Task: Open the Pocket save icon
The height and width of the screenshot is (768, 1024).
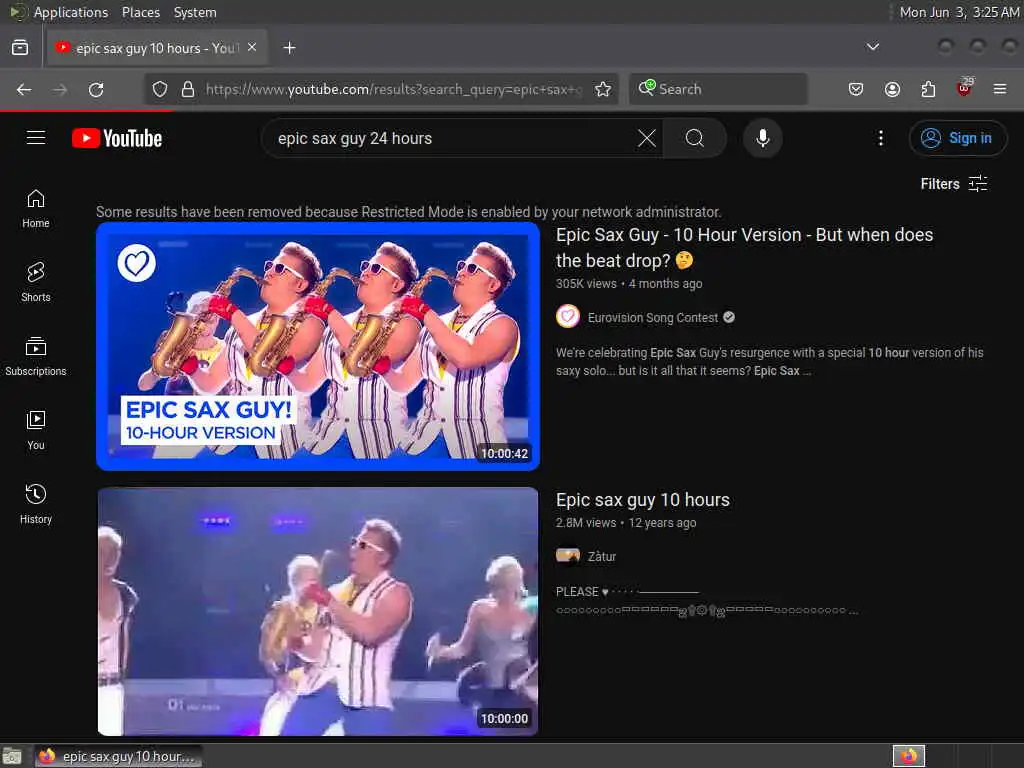Action: point(856,89)
